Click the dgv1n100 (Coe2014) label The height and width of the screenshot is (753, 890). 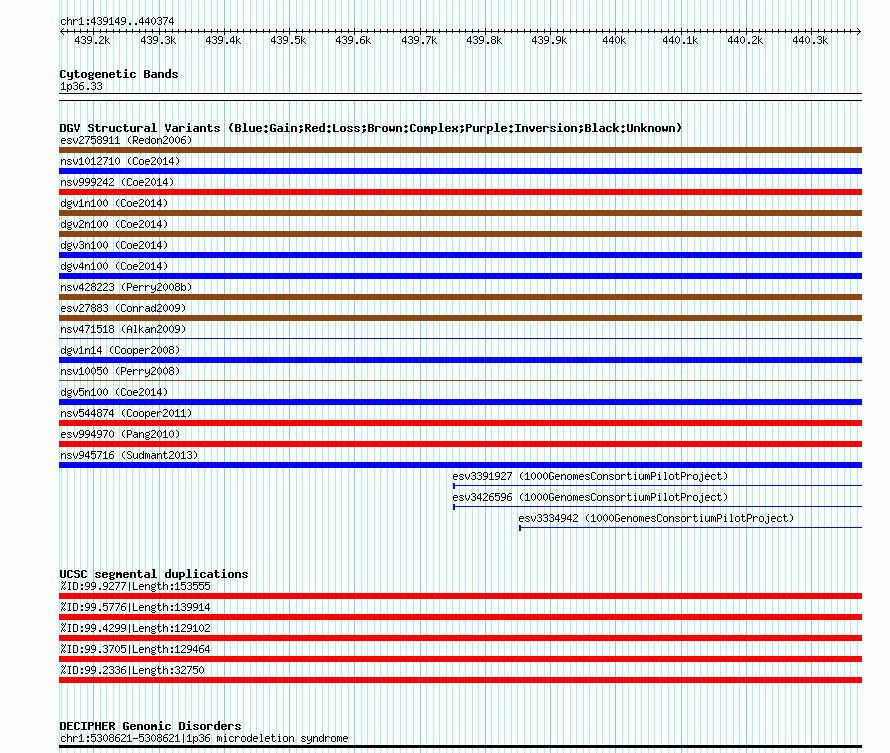(x=114, y=203)
